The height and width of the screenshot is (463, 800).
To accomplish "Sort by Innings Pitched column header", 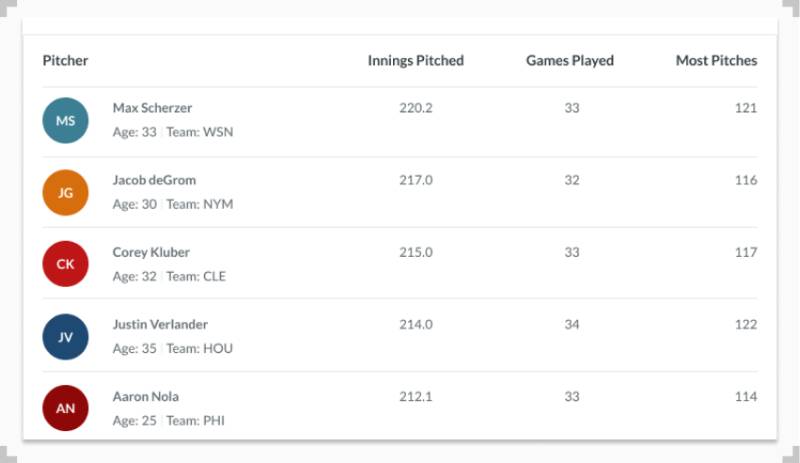I will click(x=415, y=60).
